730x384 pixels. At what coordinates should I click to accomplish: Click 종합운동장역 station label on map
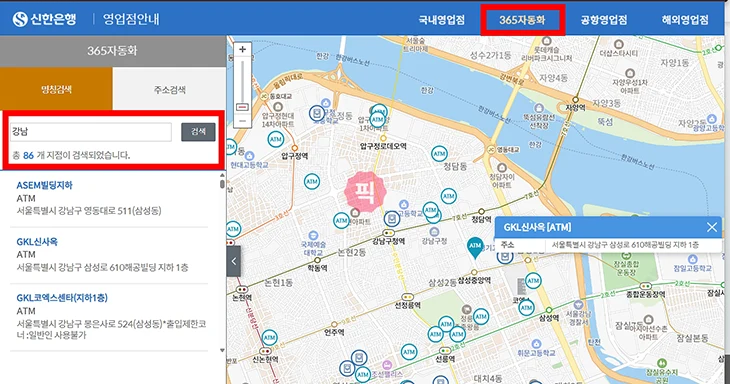pos(645,294)
